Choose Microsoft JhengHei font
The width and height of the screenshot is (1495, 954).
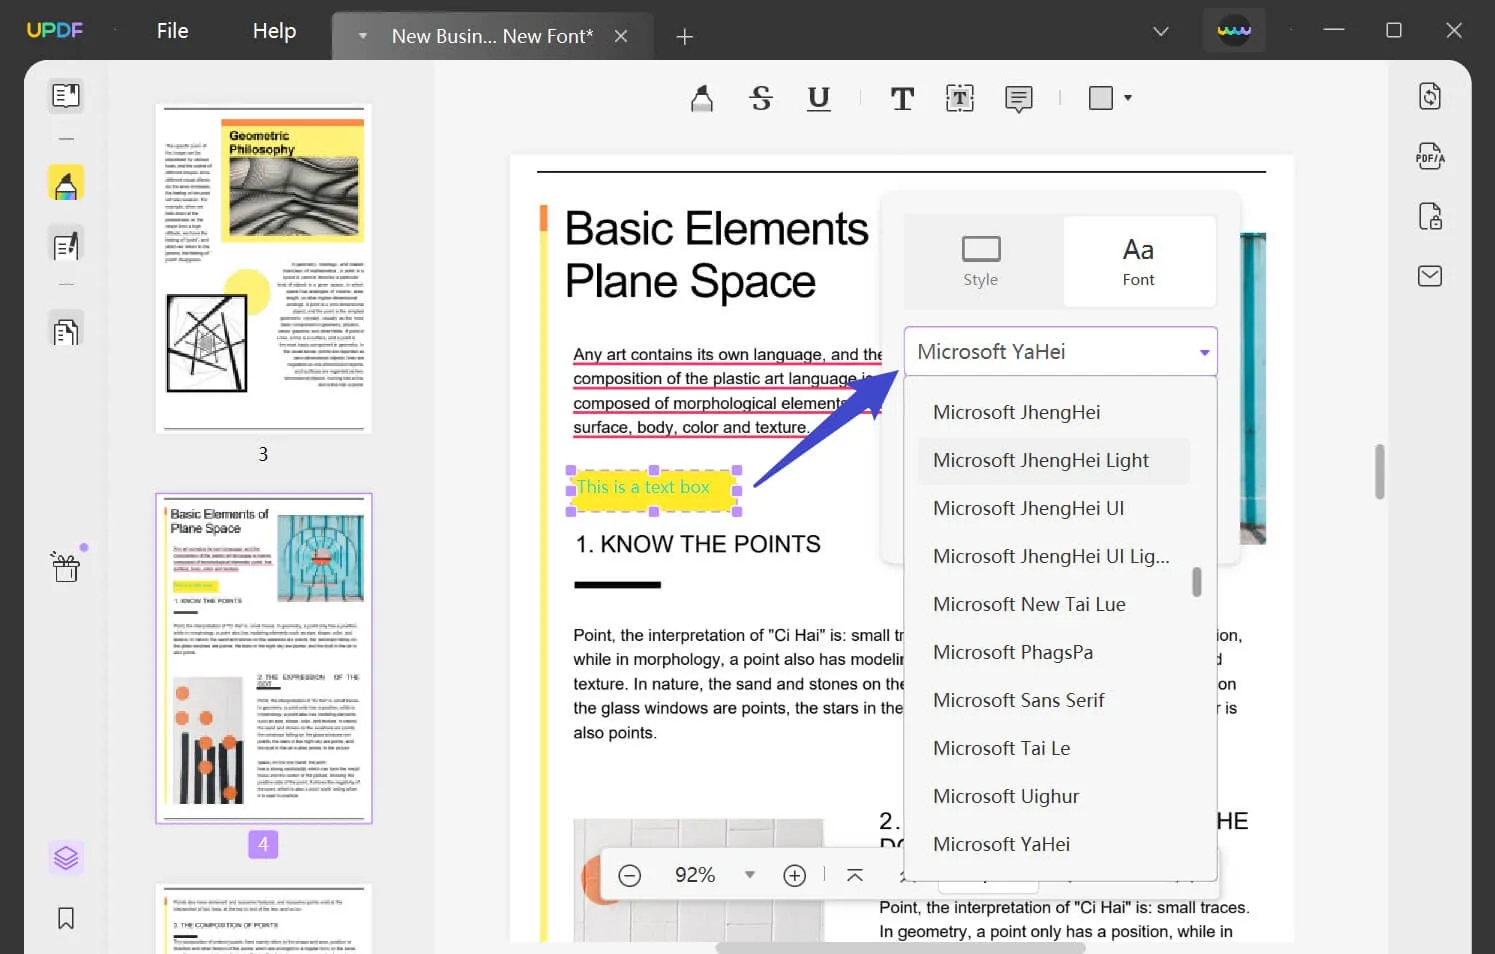point(1054,412)
